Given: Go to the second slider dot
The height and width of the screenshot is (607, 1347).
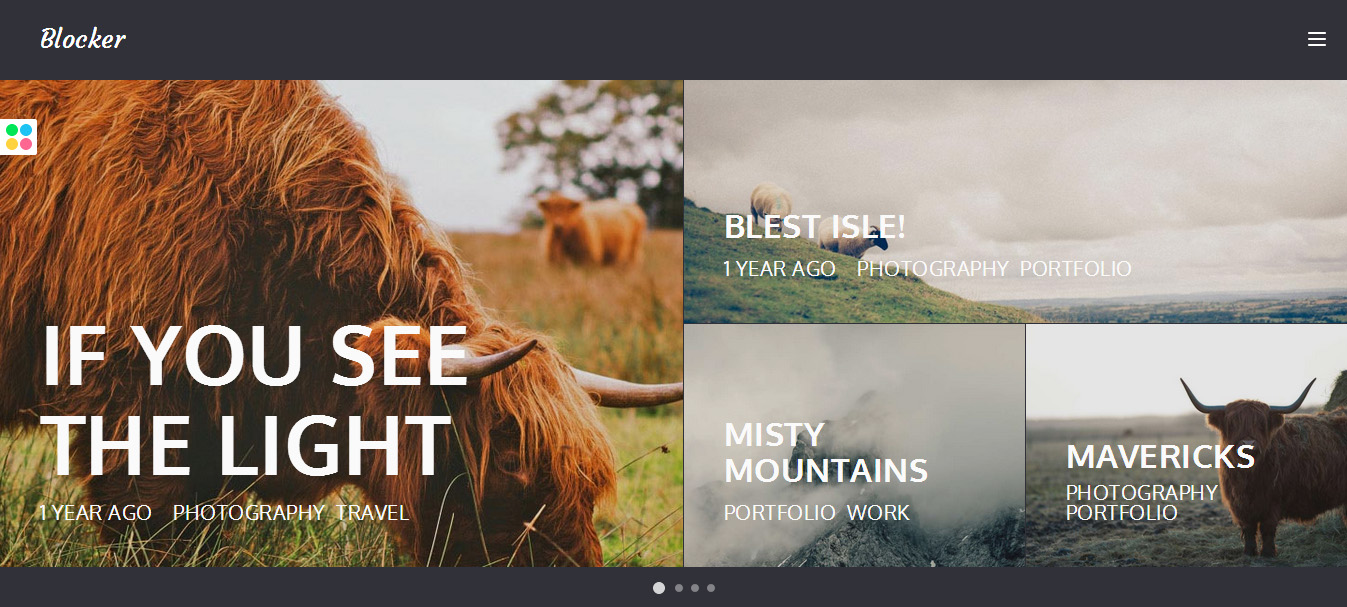Looking at the screenshot, I should (x=679, y=588).
